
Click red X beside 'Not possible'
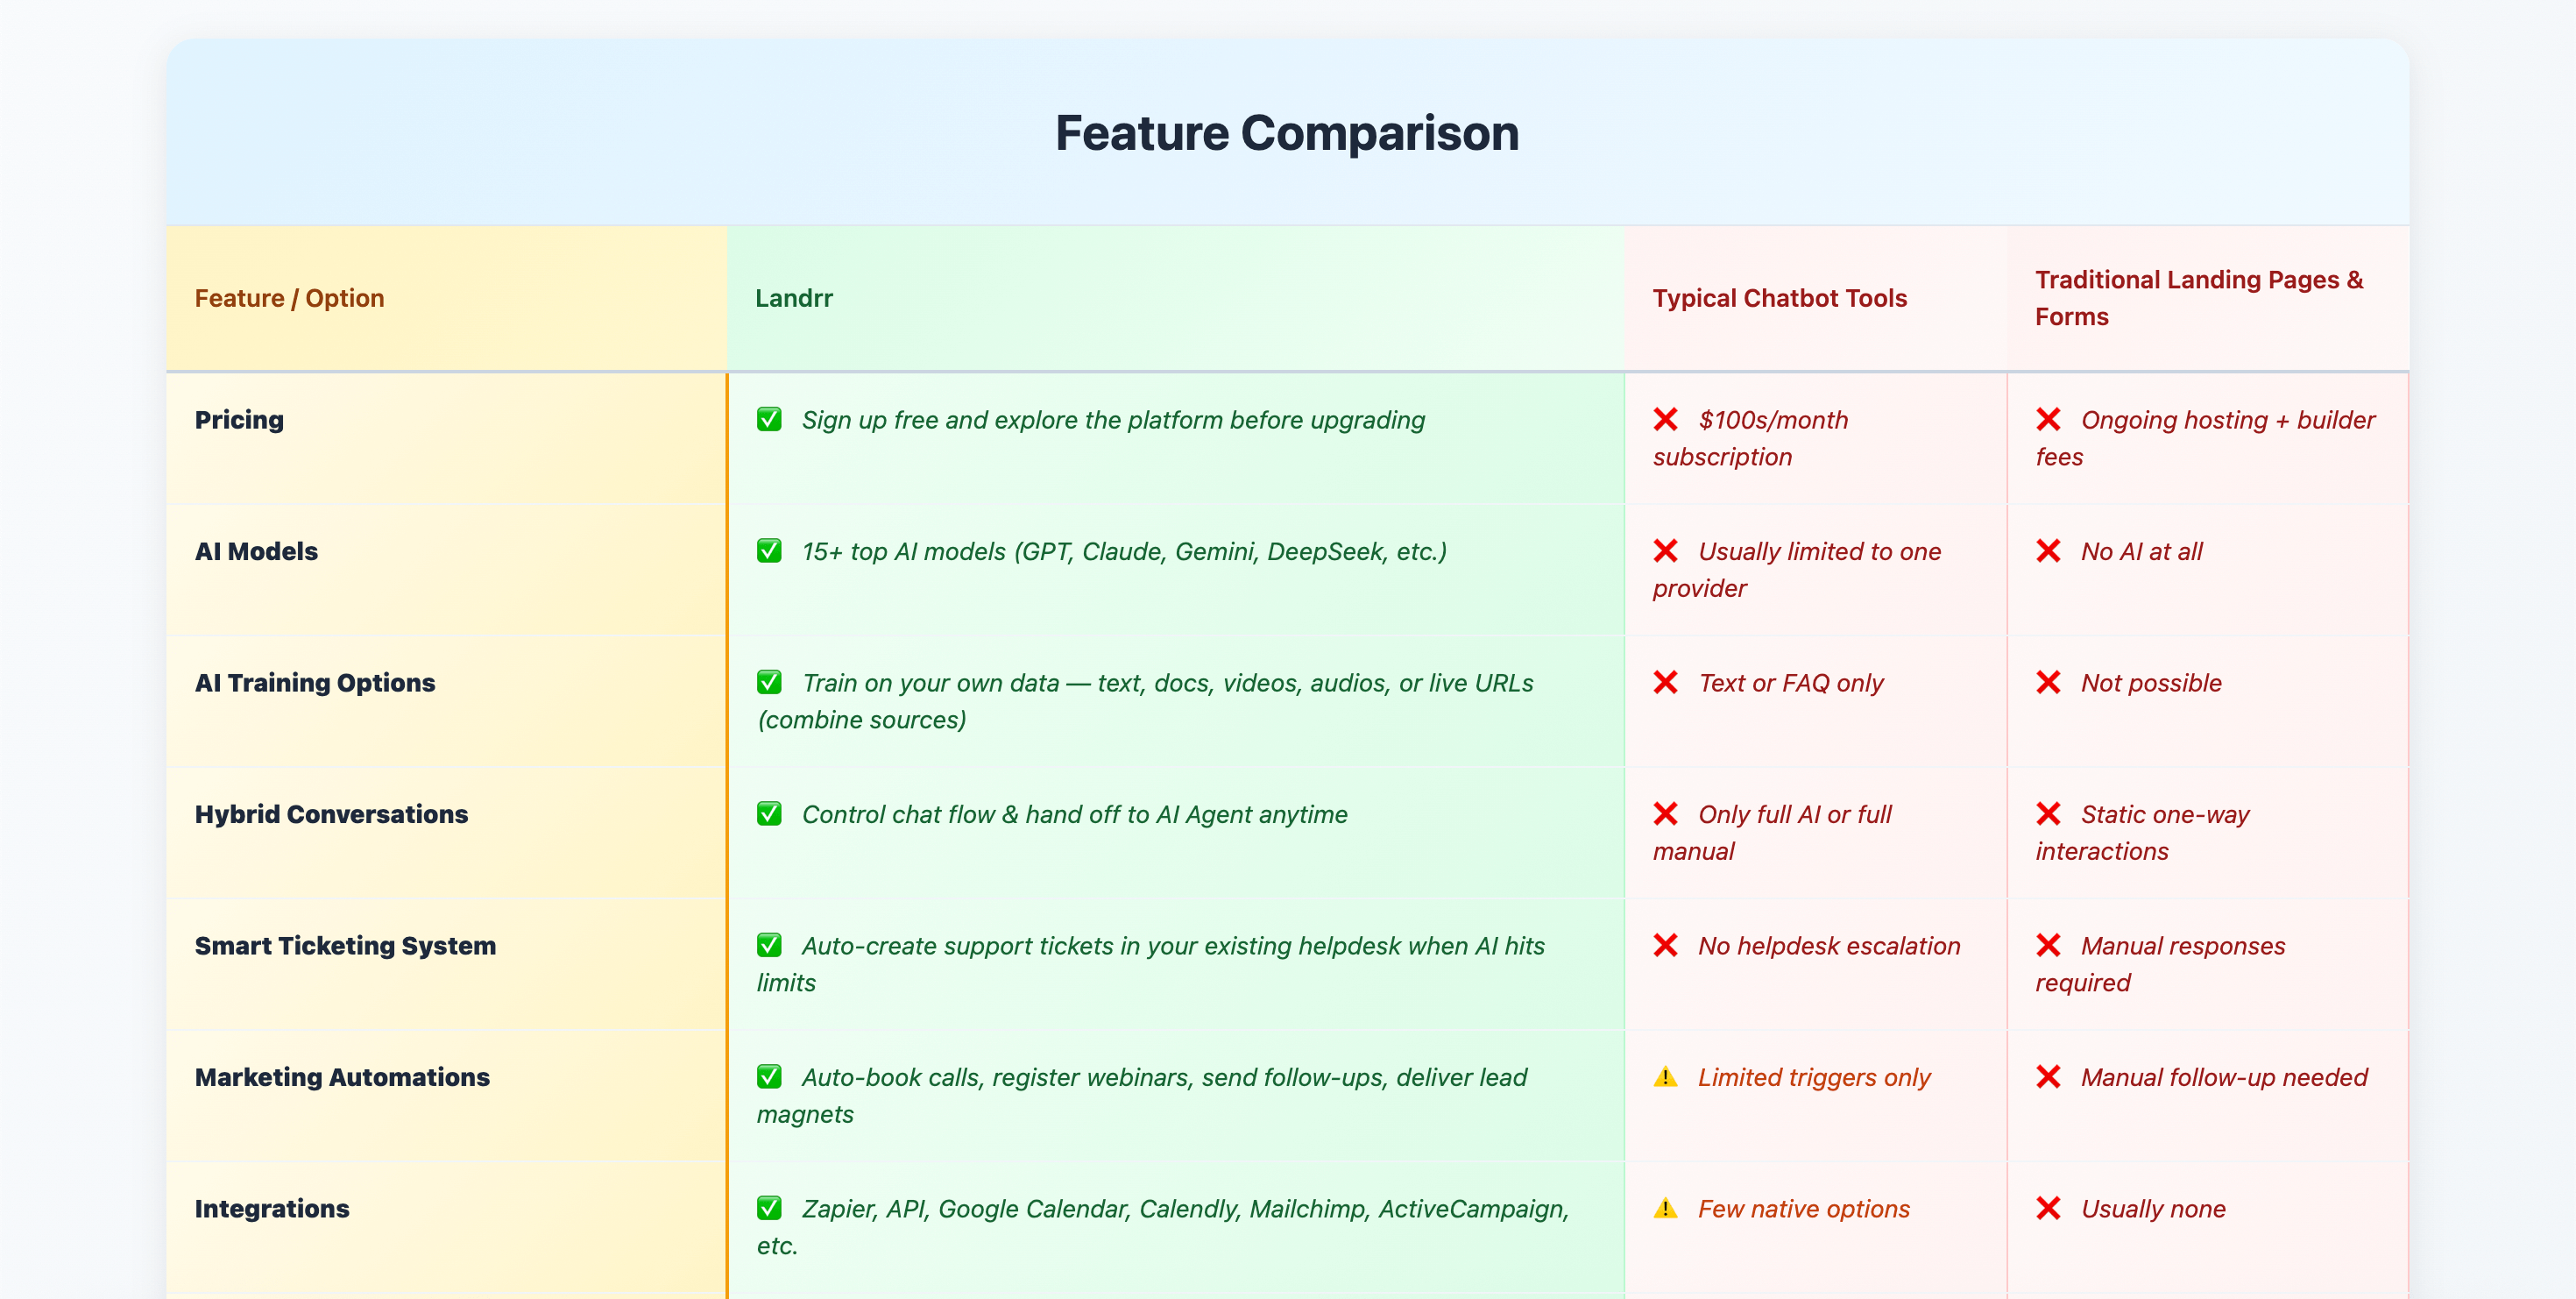[x=2048, y=682]
